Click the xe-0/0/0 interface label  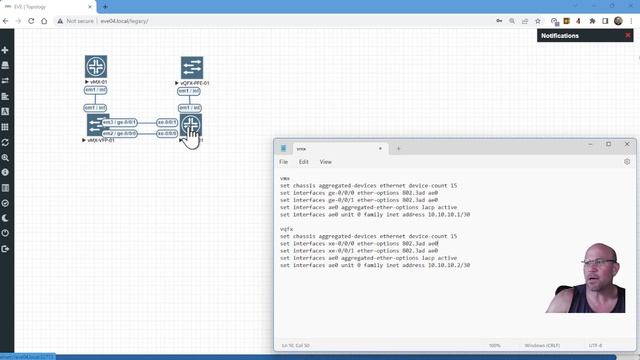(167, 133)
